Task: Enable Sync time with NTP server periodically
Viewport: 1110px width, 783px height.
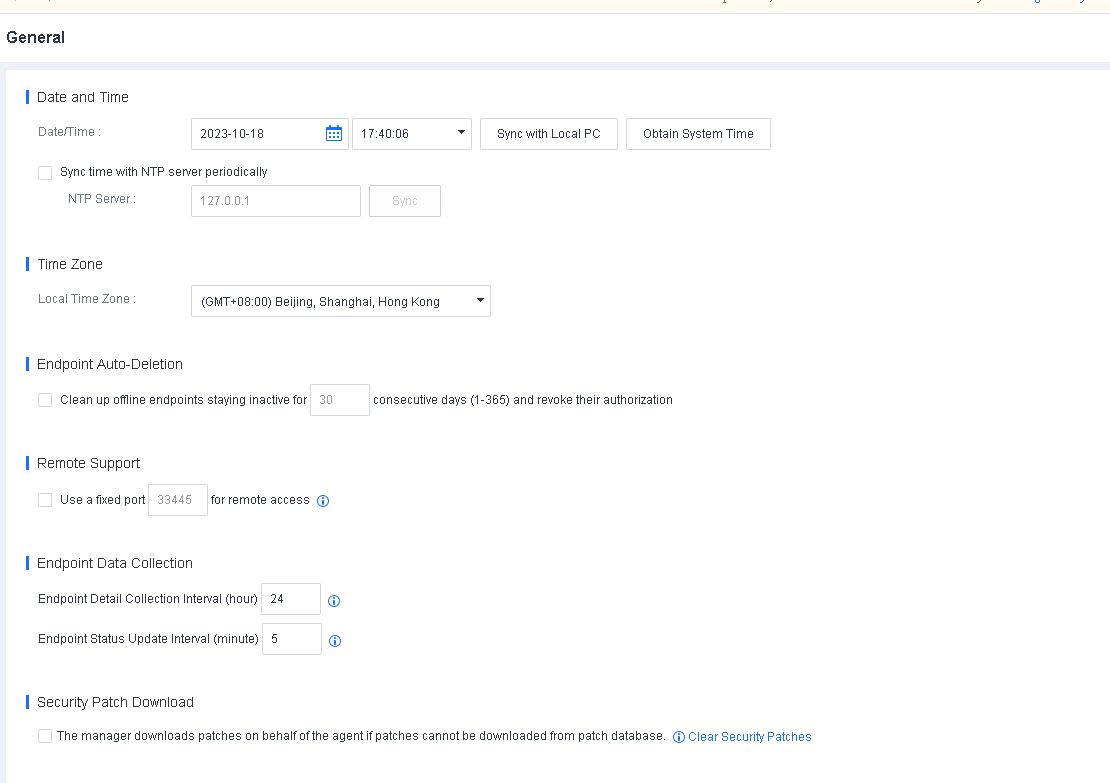Action: 45,173
